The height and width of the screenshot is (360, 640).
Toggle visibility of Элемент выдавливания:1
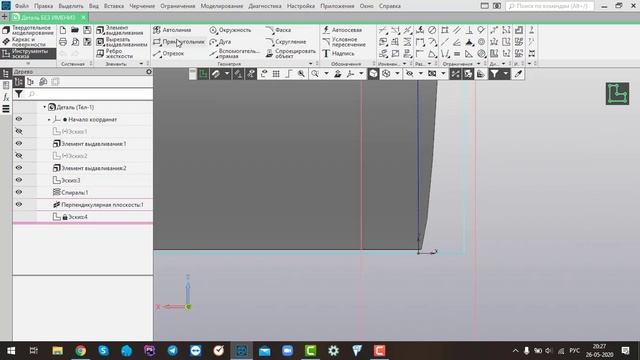(x=19, y=143)
